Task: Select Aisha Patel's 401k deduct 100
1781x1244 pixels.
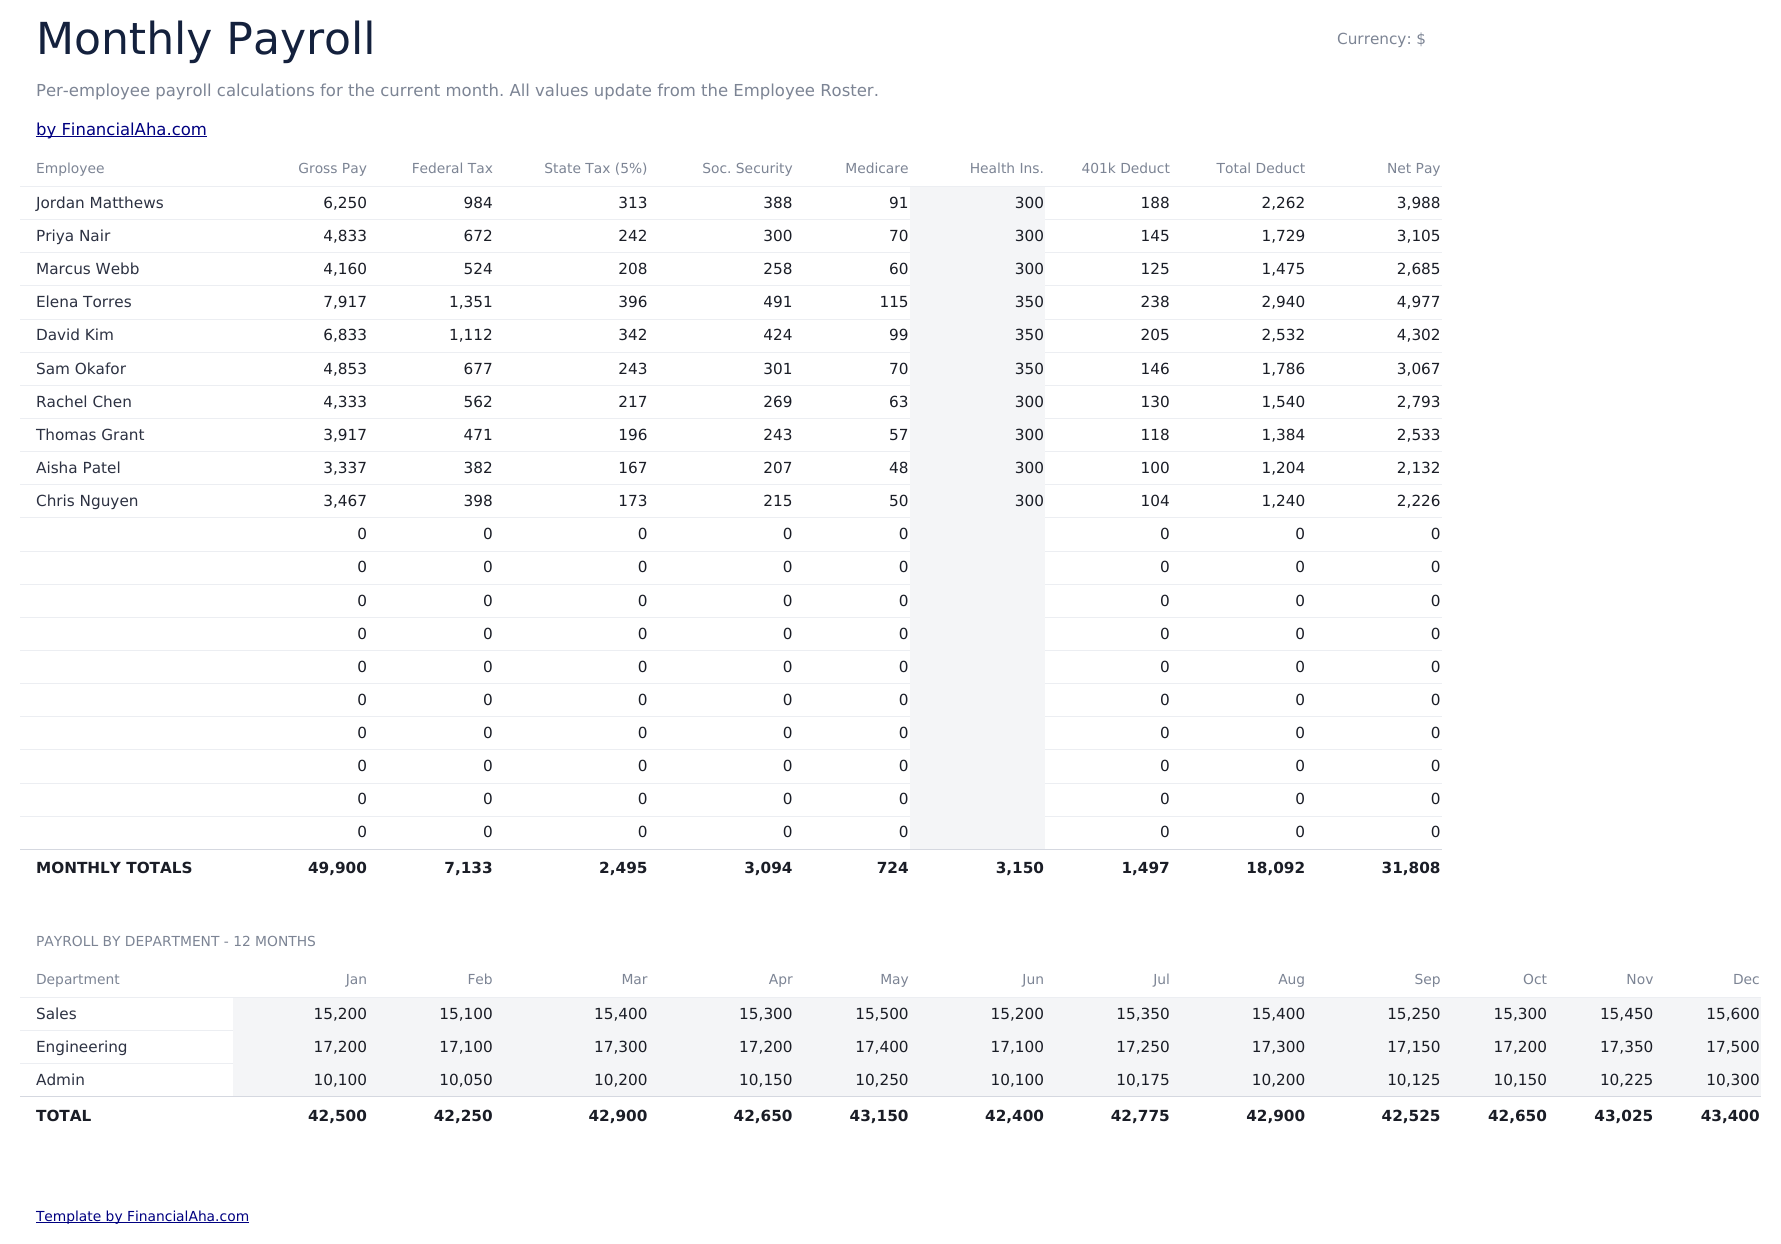Action: tap(1155, 468)
